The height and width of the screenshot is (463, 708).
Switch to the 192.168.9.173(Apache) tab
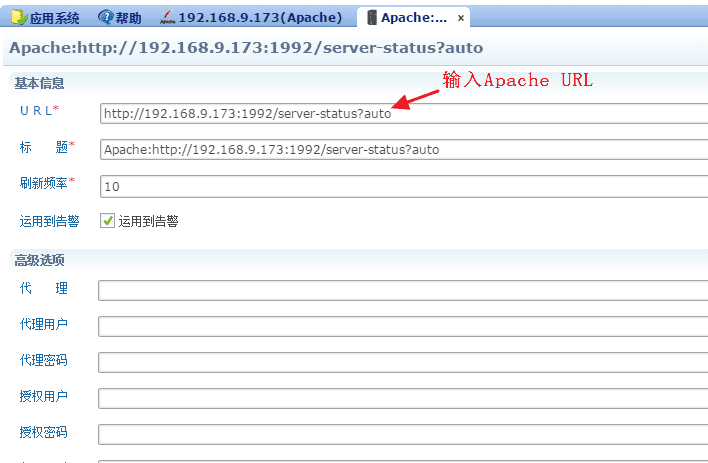(x=251, y=18)
